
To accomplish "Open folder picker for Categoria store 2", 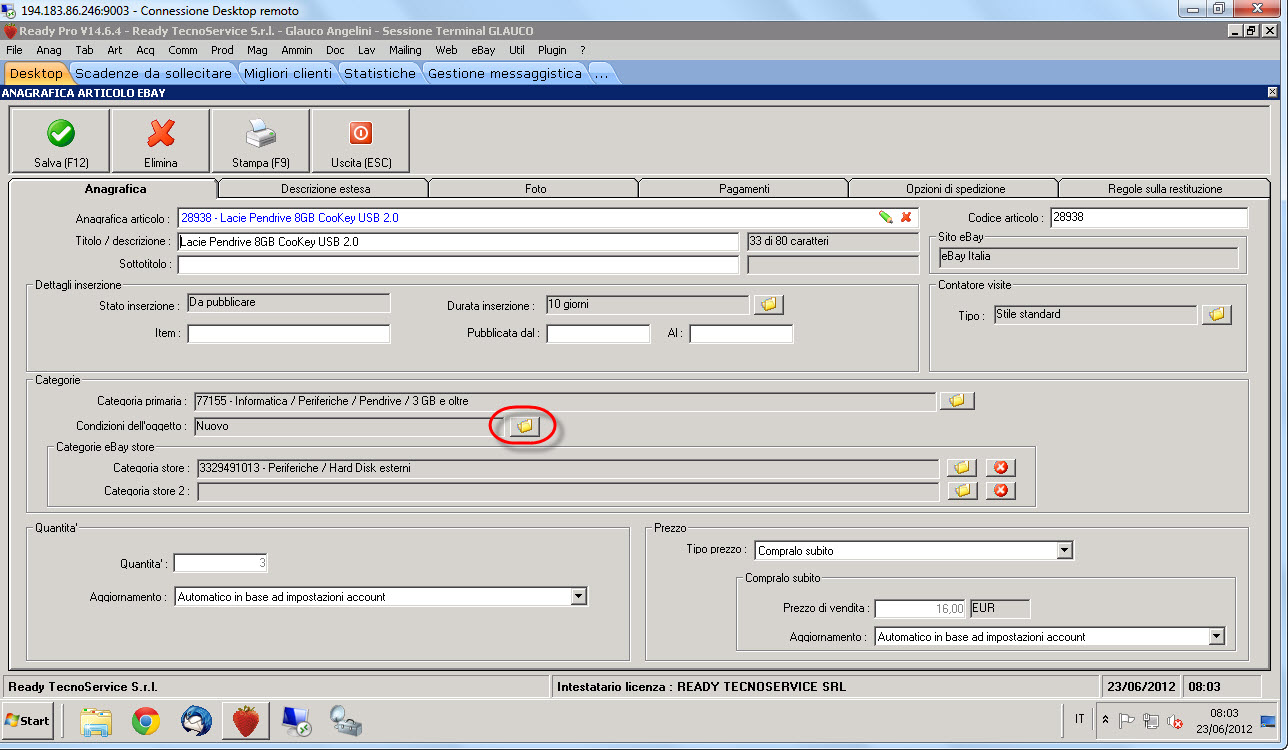I will [961, 491].
